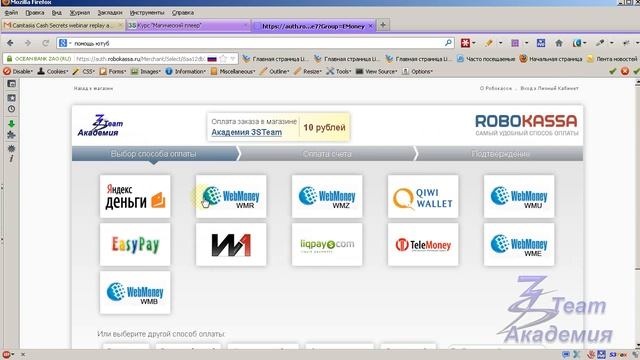Click the sidebar clock history icon

tap(11, 109)
